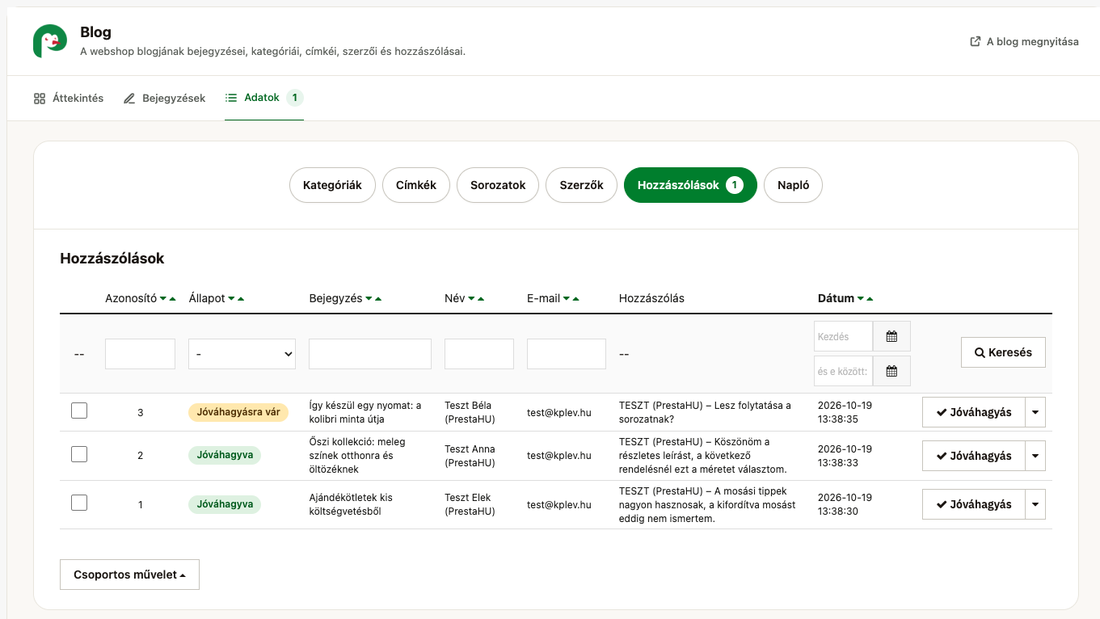Focus the Azonosító filter input

click(x=140, y=354)
